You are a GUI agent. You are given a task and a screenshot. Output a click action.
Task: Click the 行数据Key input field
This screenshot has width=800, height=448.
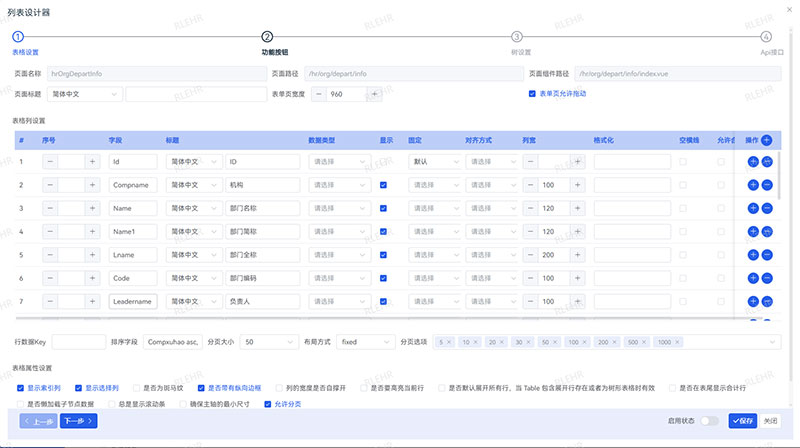(79, 342)
